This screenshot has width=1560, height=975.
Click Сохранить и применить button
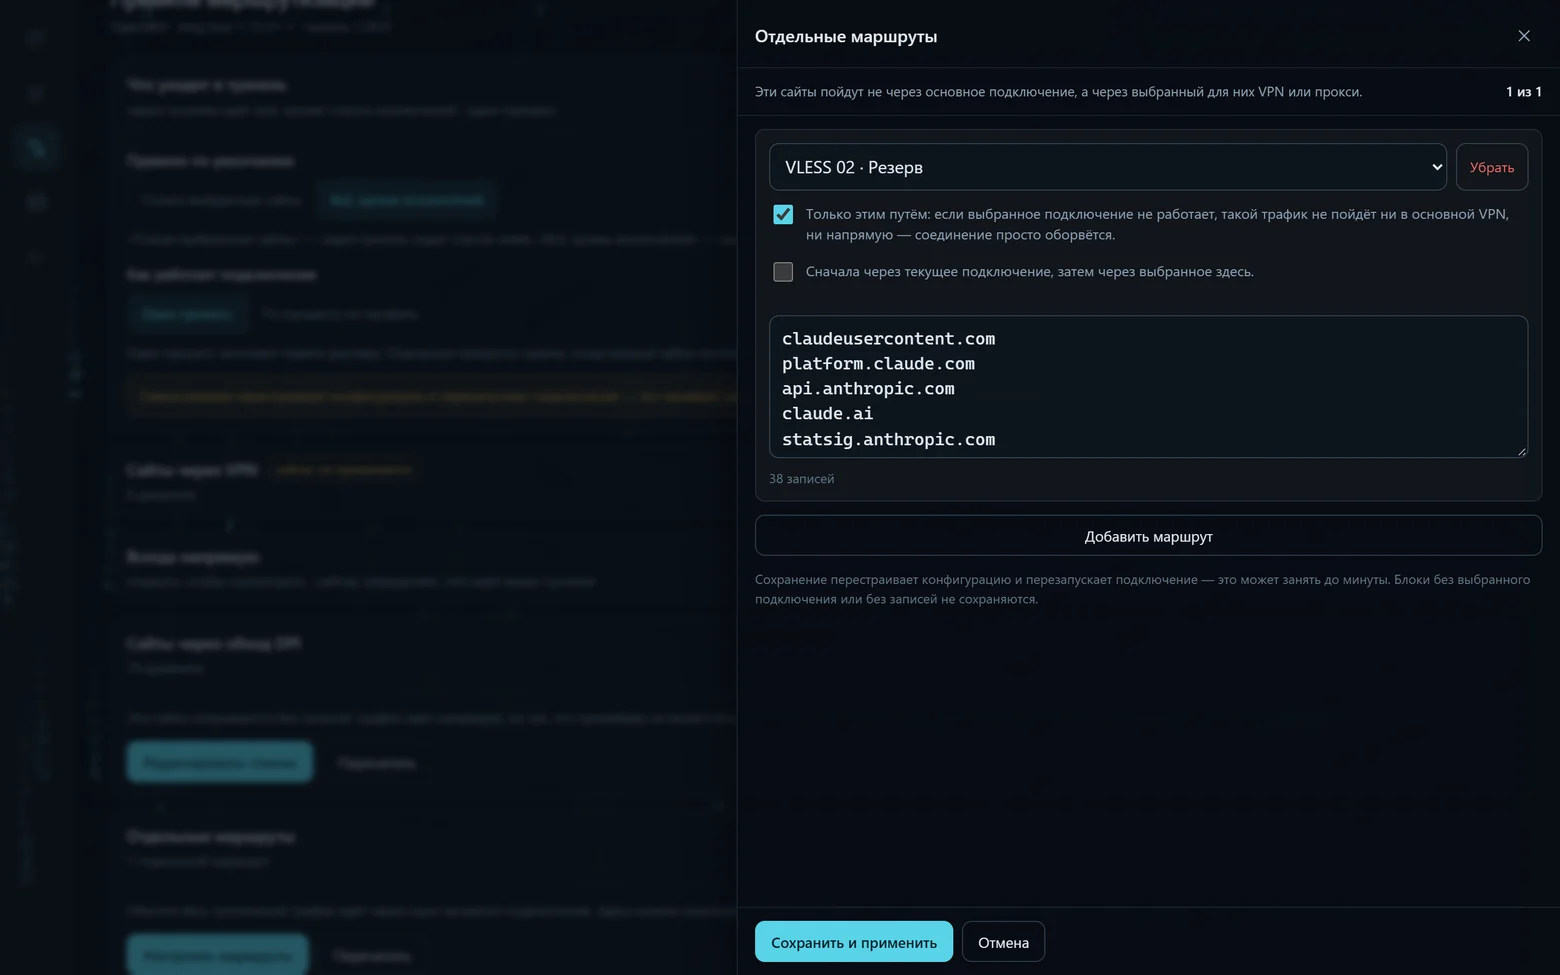[853, 942]
